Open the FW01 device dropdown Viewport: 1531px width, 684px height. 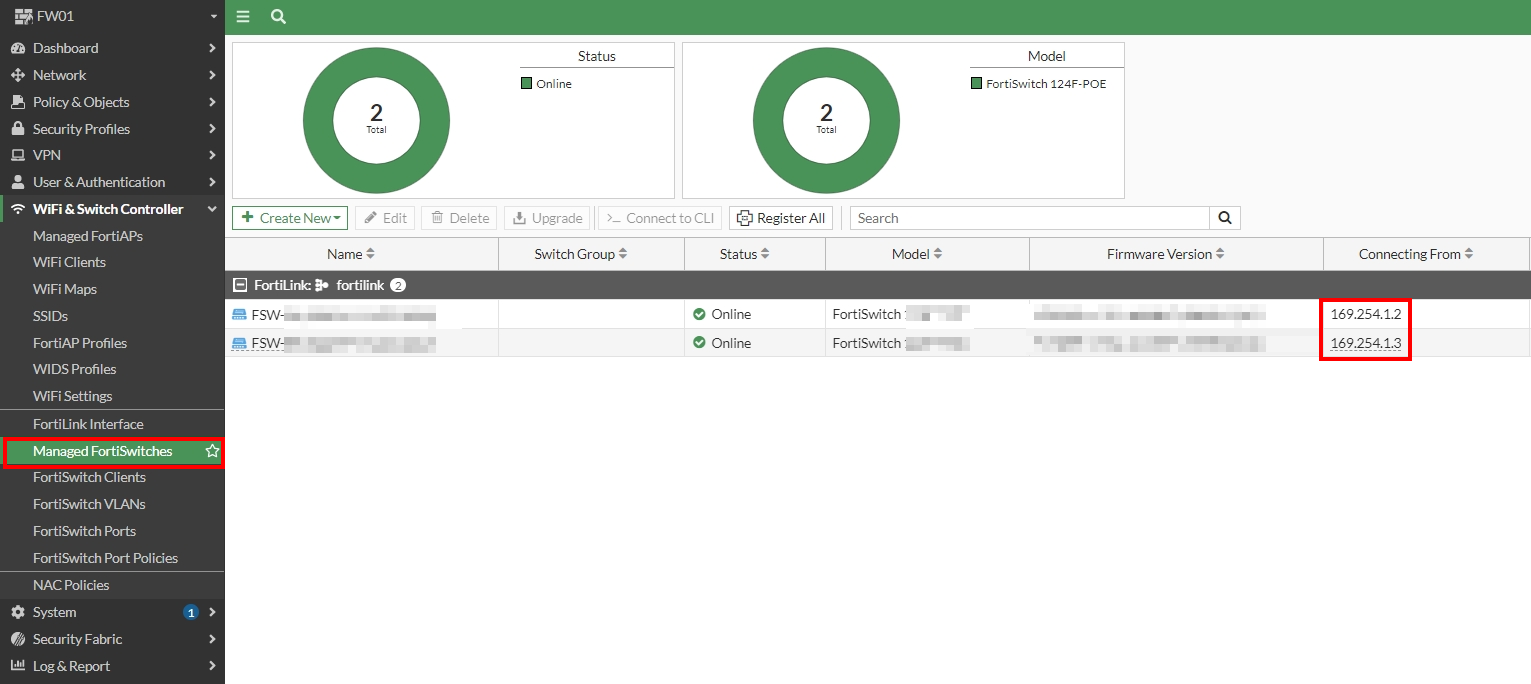[x=213, y=17]
